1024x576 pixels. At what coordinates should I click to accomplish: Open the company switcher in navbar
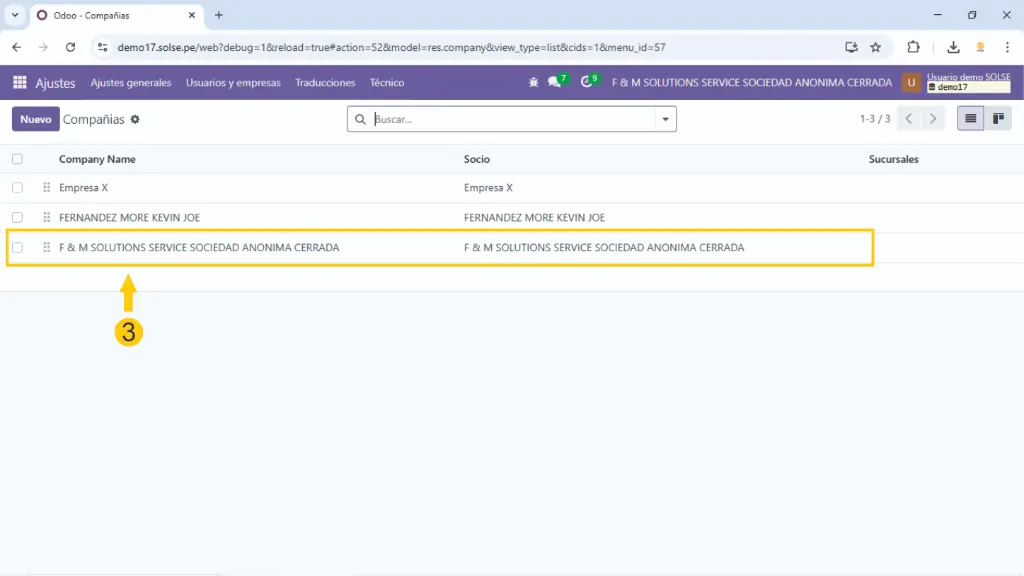pyautogui.click(x=751, y=83)
